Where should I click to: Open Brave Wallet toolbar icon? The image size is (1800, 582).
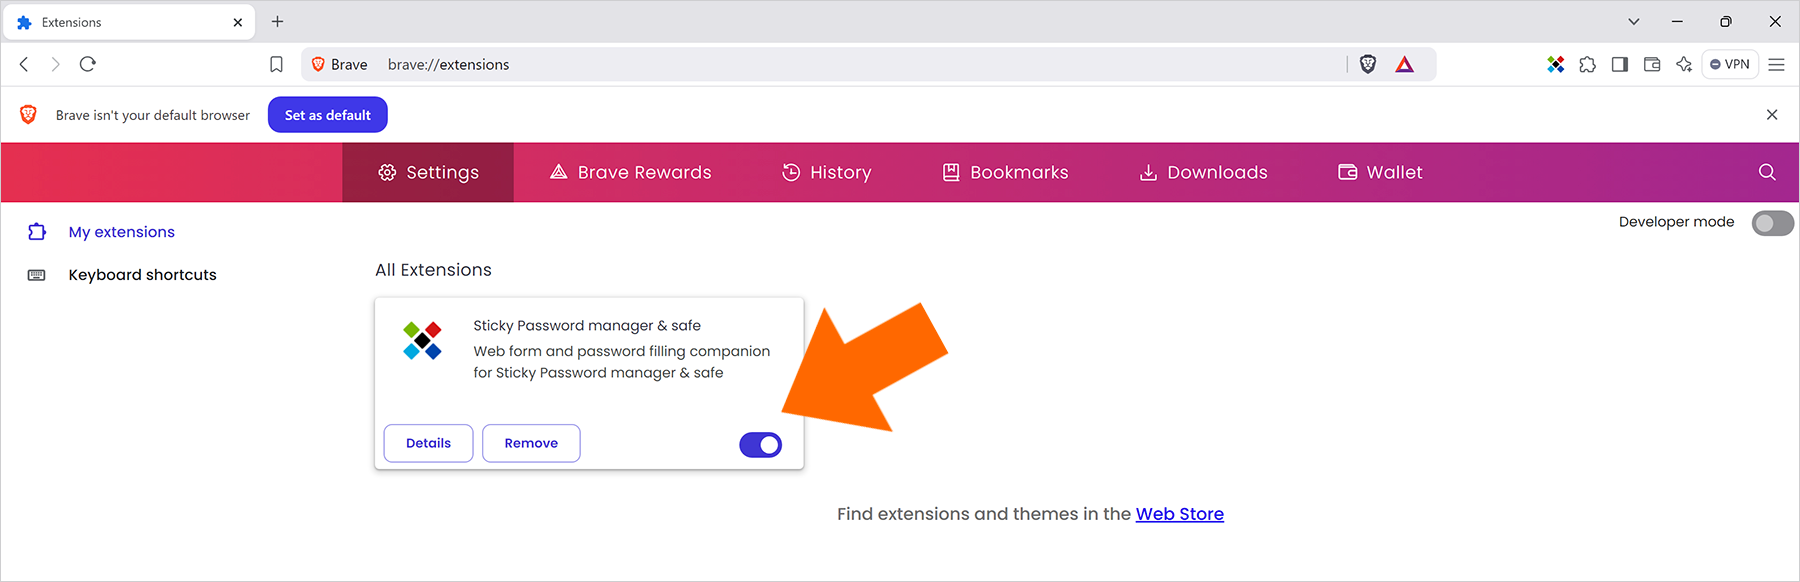pos(1652,64)
